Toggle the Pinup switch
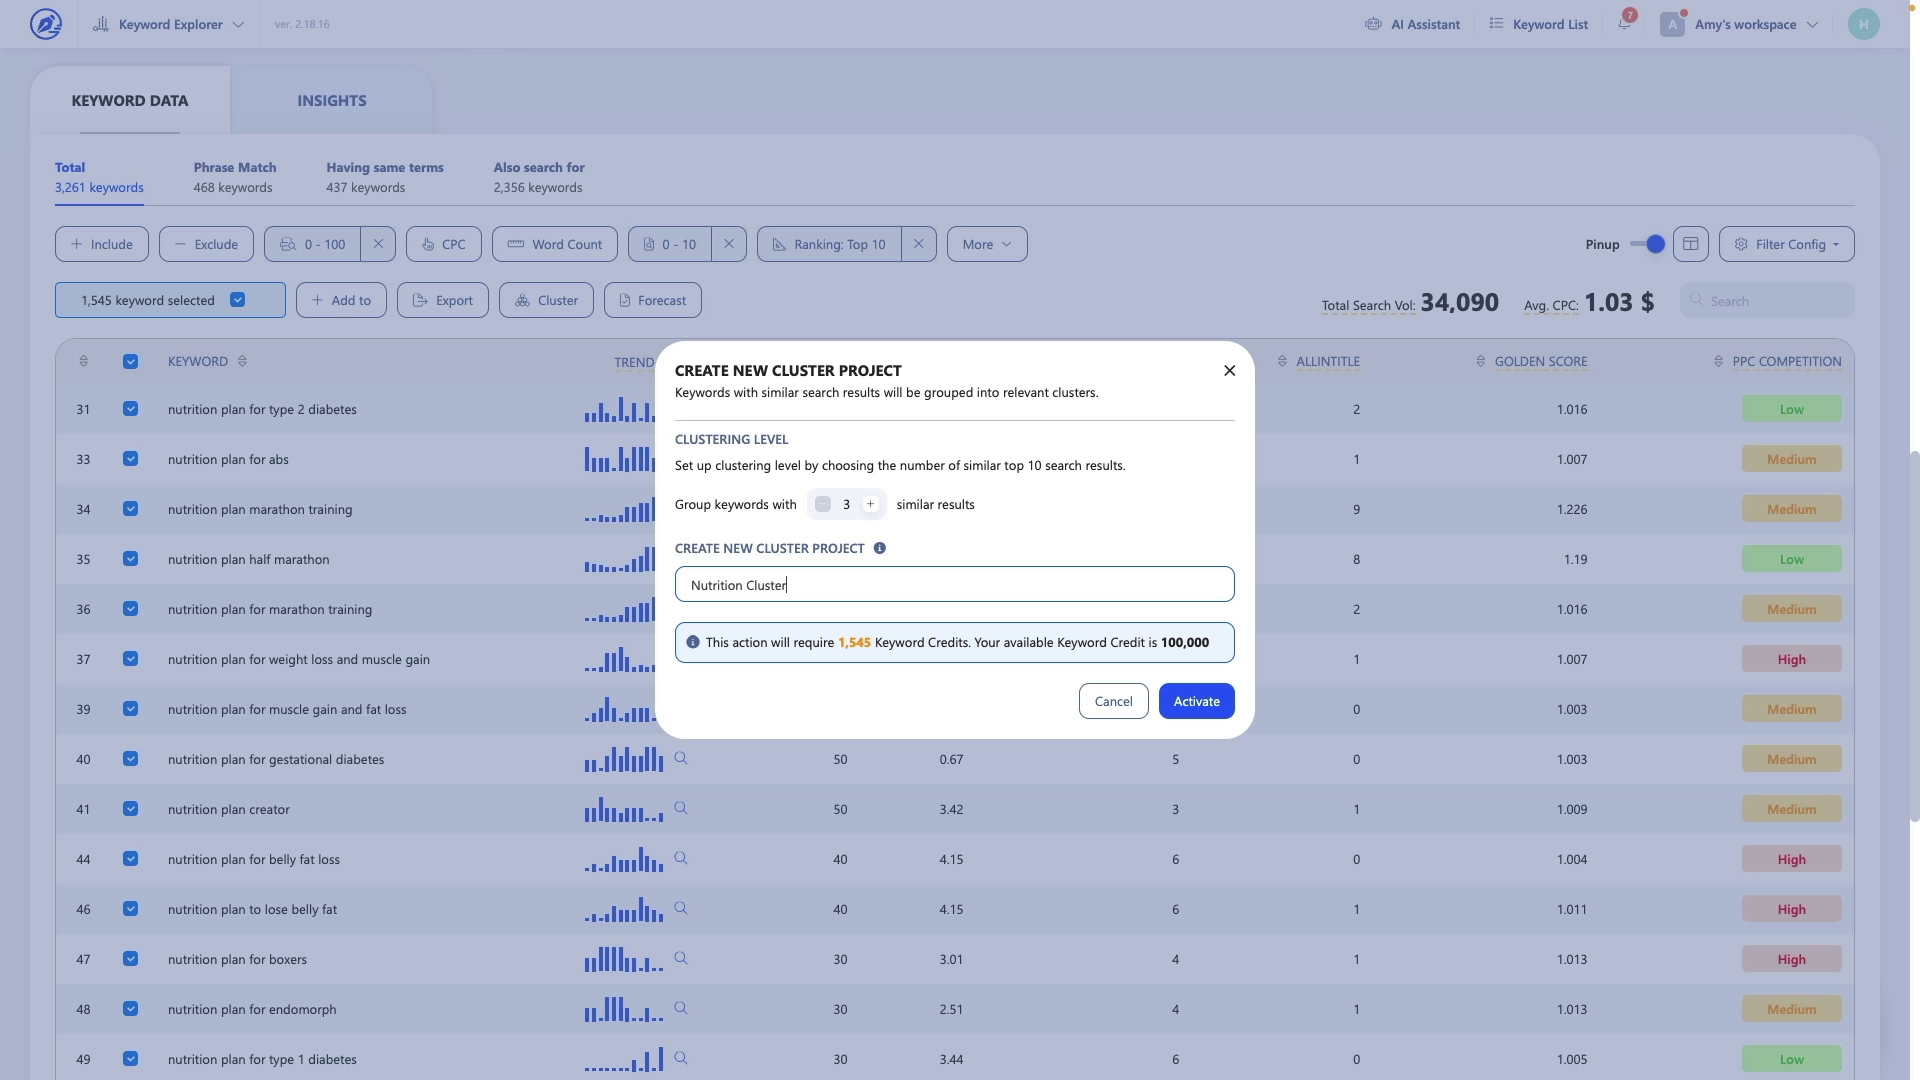This screenshot has height=1080, width=1920. (1647, 244)
